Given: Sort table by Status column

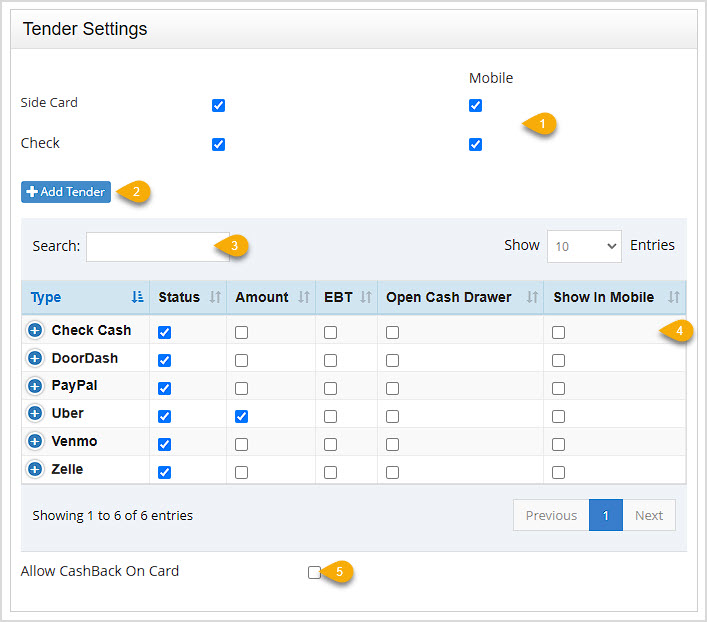Looking at the screenshot, I should click(188, 297).
